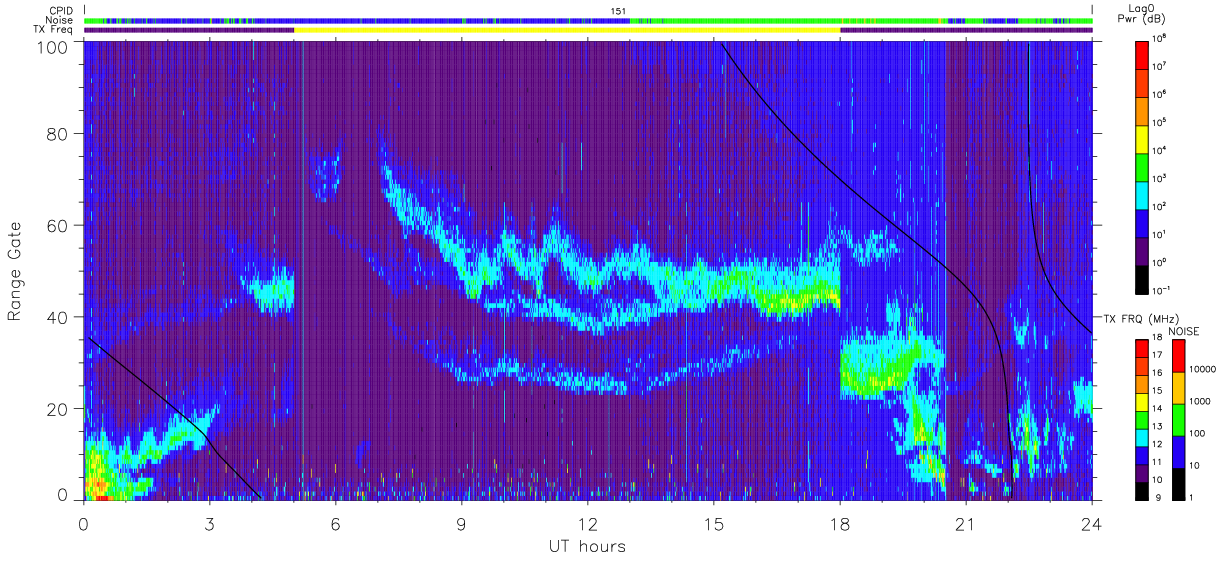Select the UT hours axis title

click(x=587, y=546)
